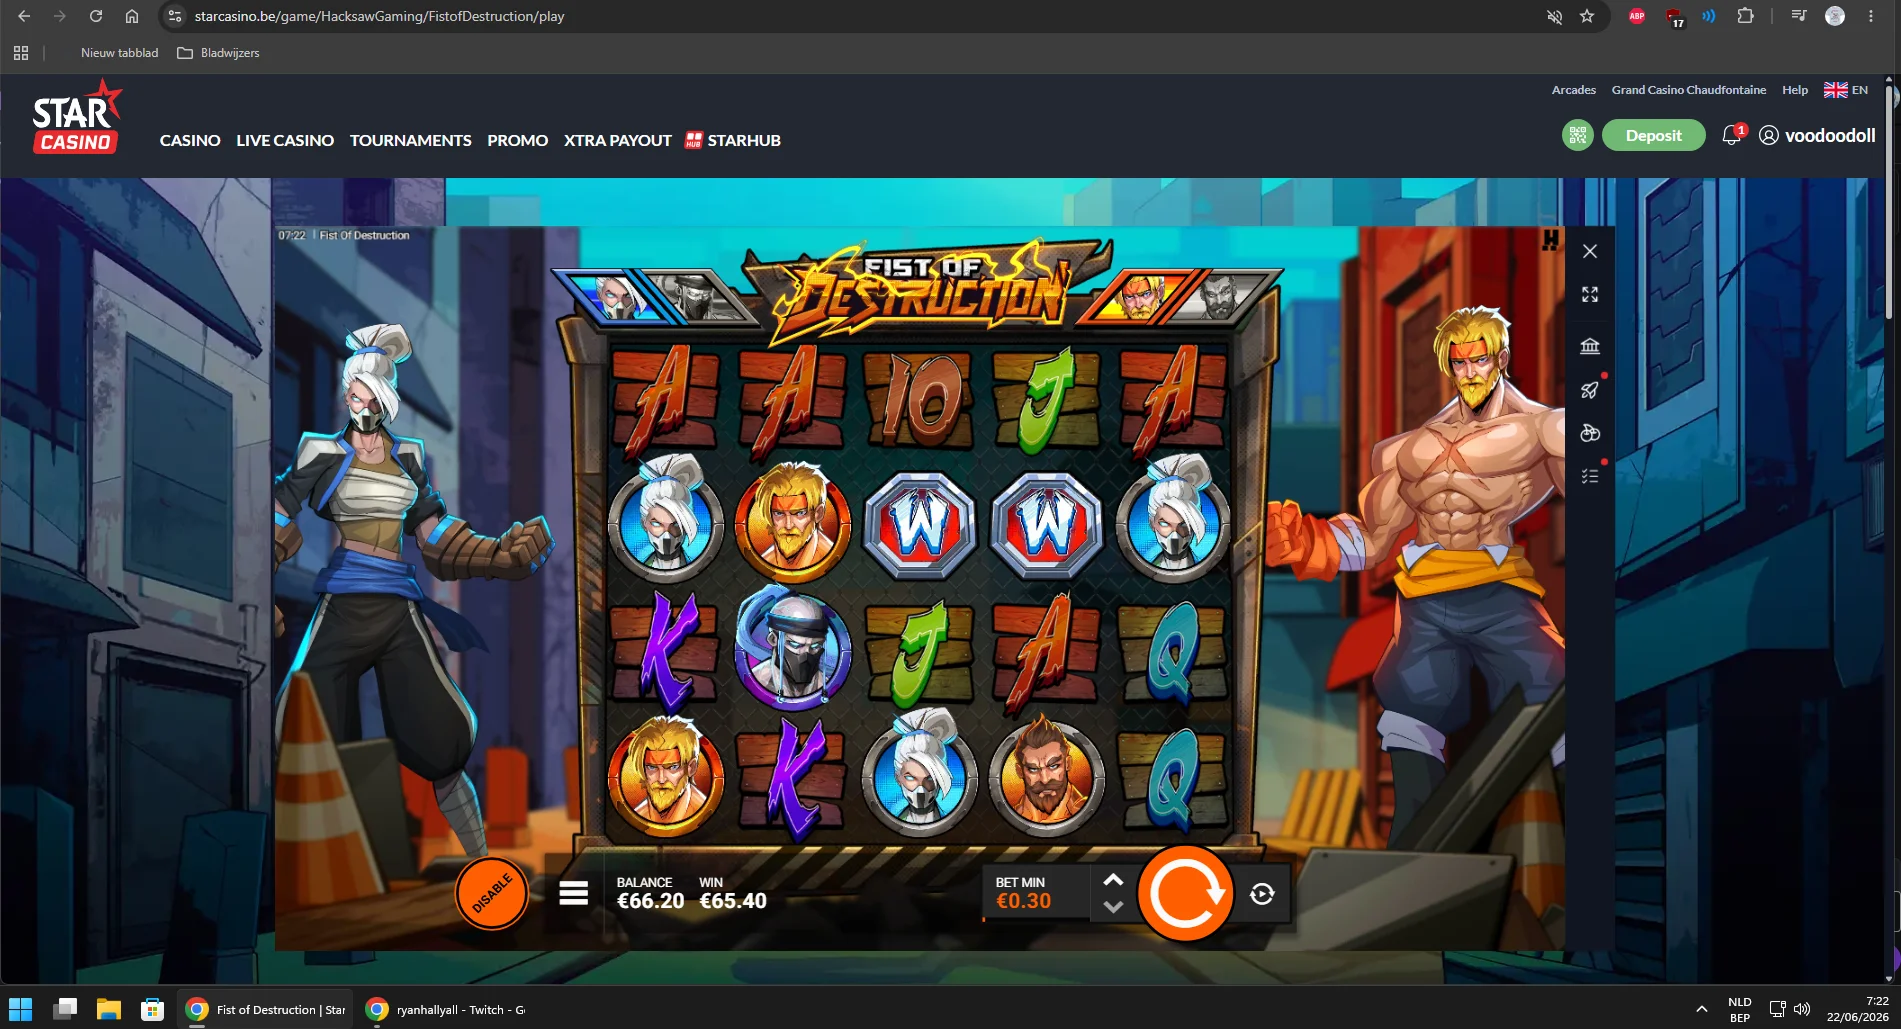The width and height of the screenshot is (1901, 1029).
Task: Open the game hamburger menu
Action: (573, 893)
